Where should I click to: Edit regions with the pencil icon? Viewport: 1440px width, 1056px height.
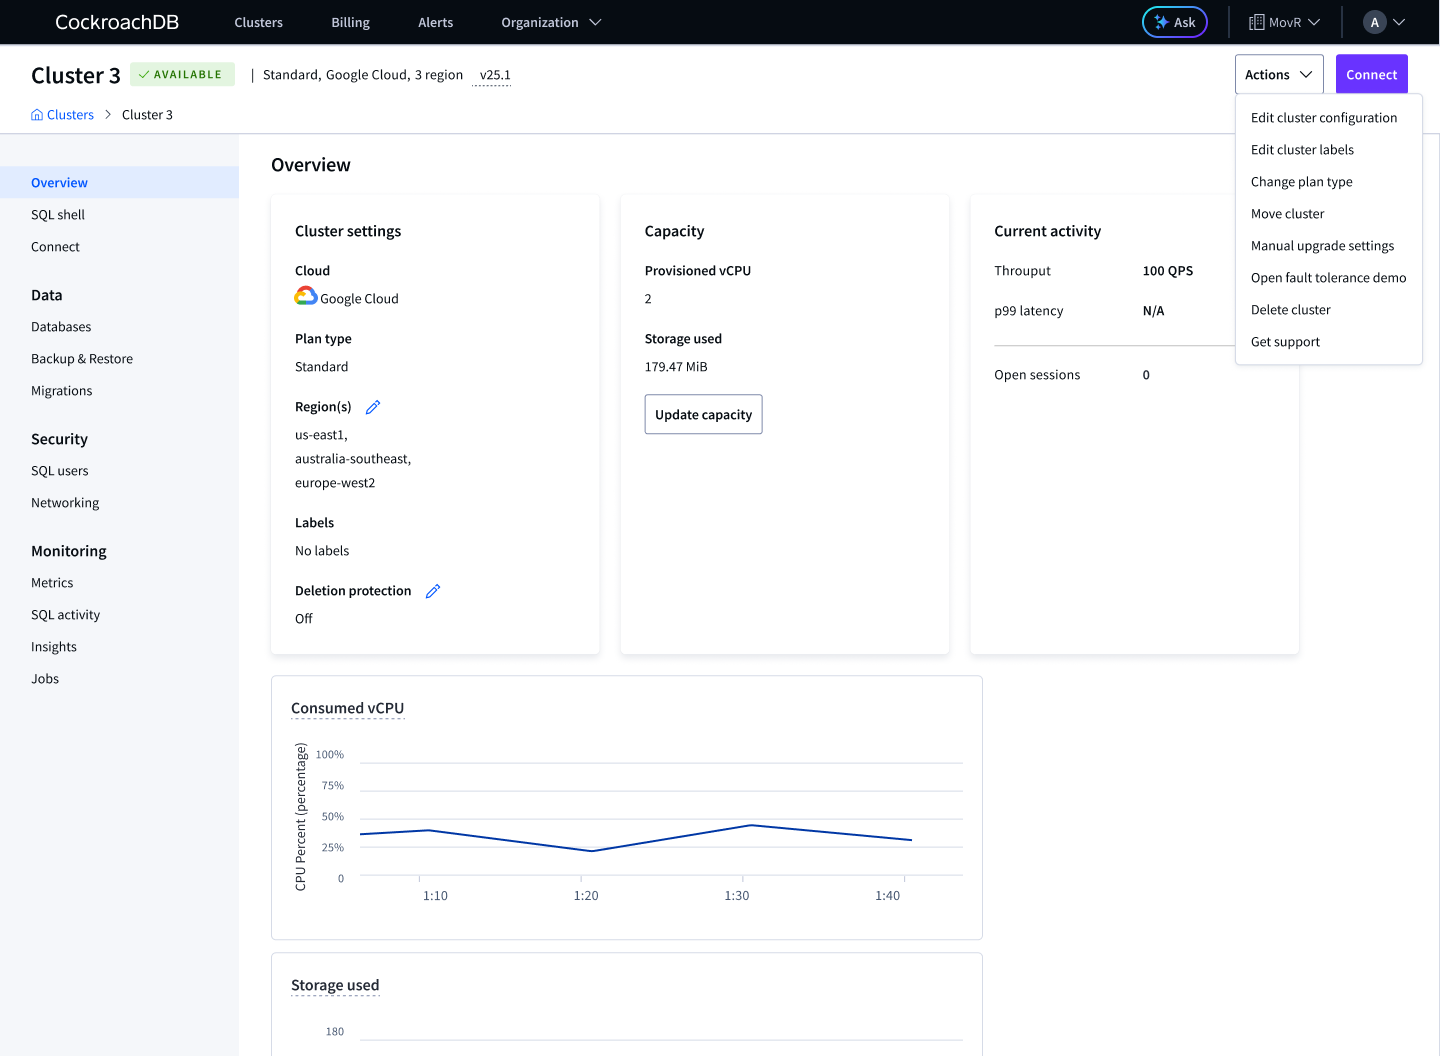click(x=373, y=407)
